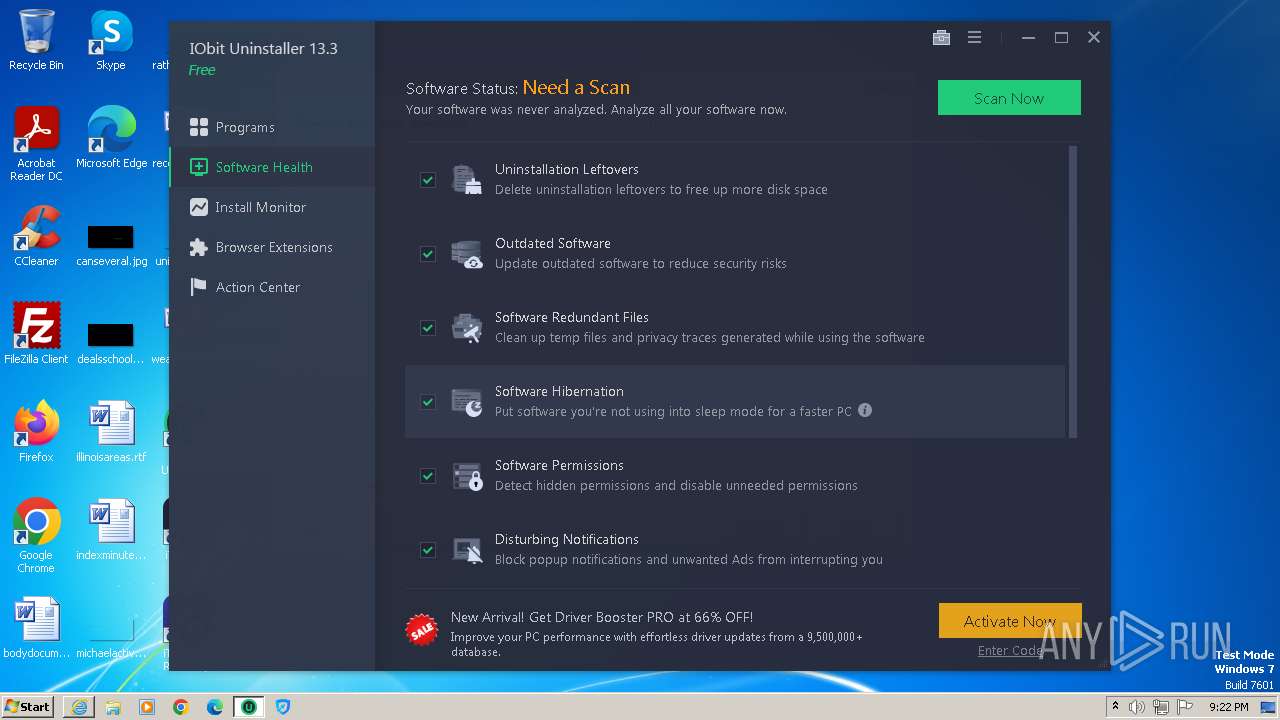Click the Uninstallation Leftovers icon
This screenshot has height=720, width=1280.
click(x=466, y=180)
